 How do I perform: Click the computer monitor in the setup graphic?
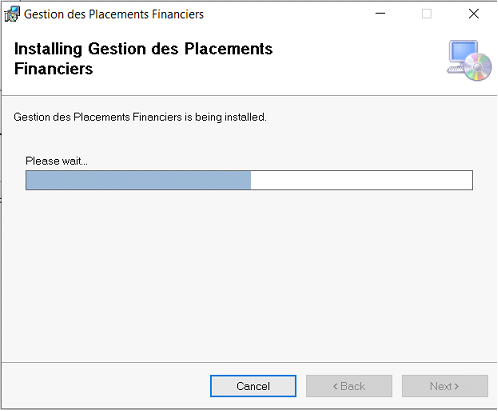tap(462, 52)
